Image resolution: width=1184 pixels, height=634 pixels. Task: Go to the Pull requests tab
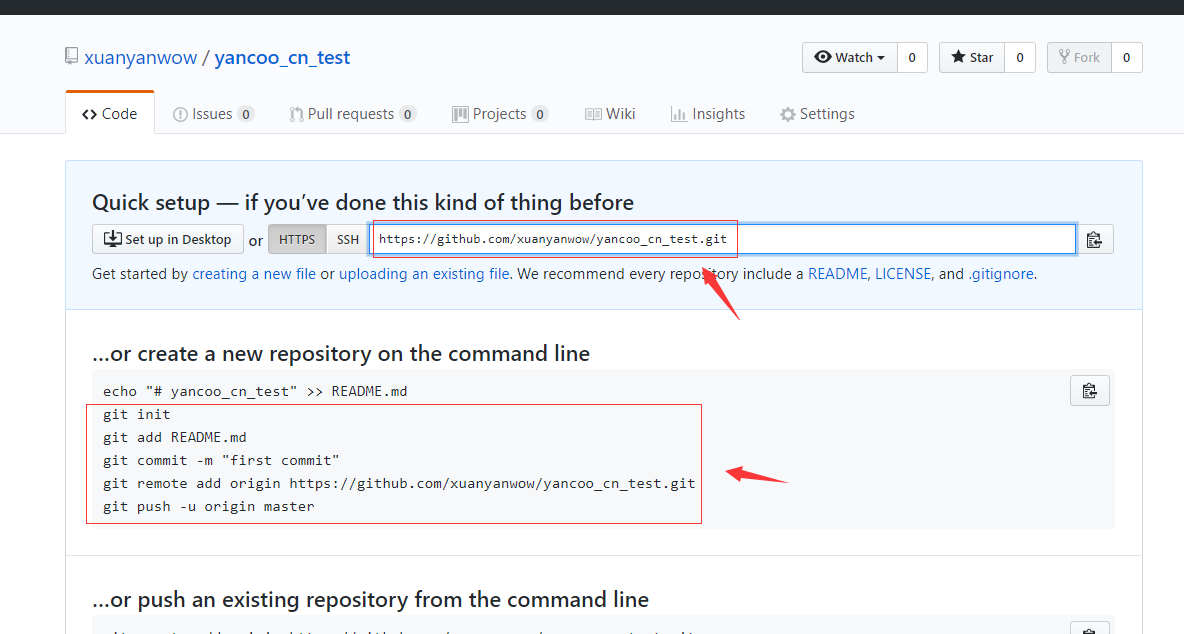tap(352, 114)
